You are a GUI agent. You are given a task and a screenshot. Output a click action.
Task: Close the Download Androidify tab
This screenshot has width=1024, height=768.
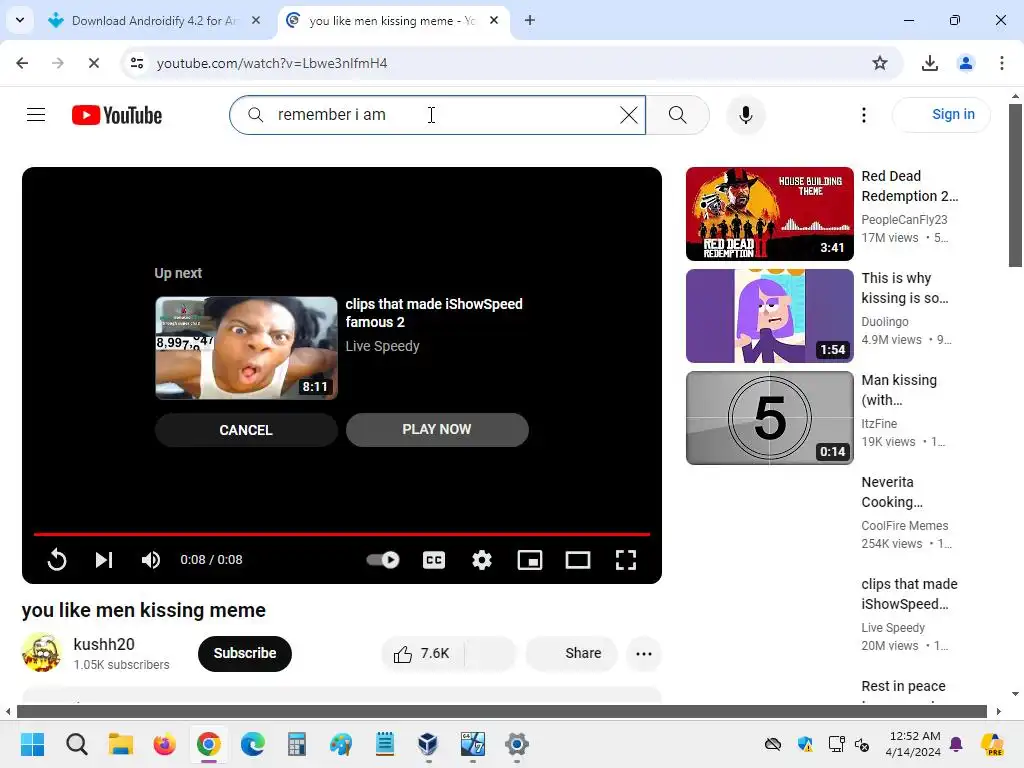click(256, 20)
